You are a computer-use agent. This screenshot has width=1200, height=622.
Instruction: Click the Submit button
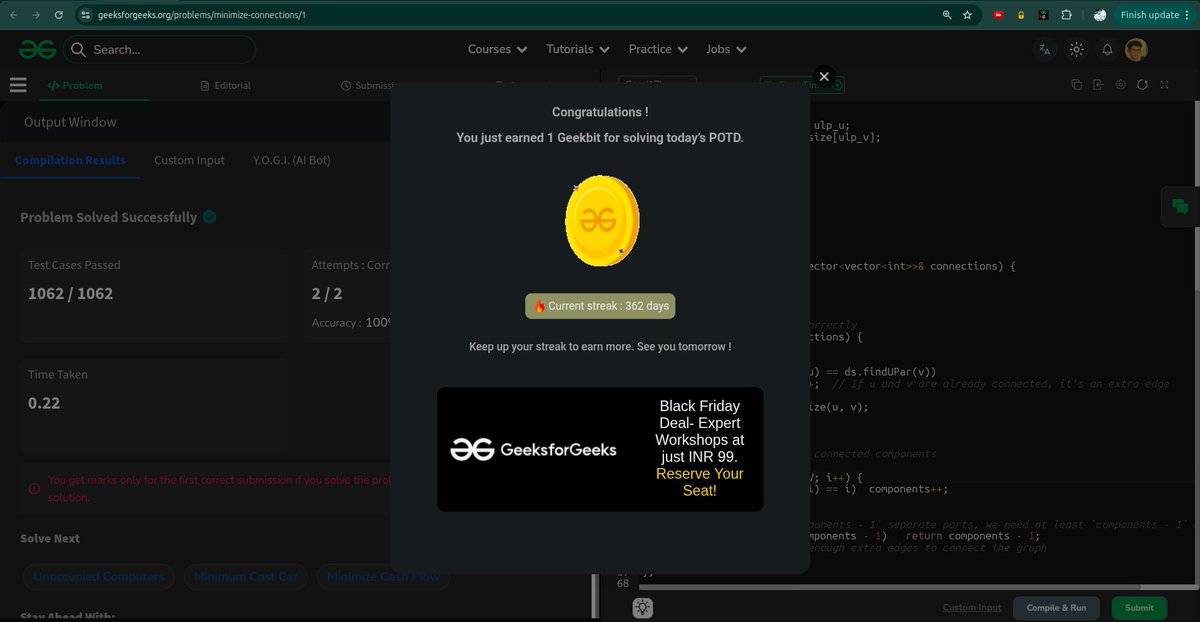coord(1139,607)
